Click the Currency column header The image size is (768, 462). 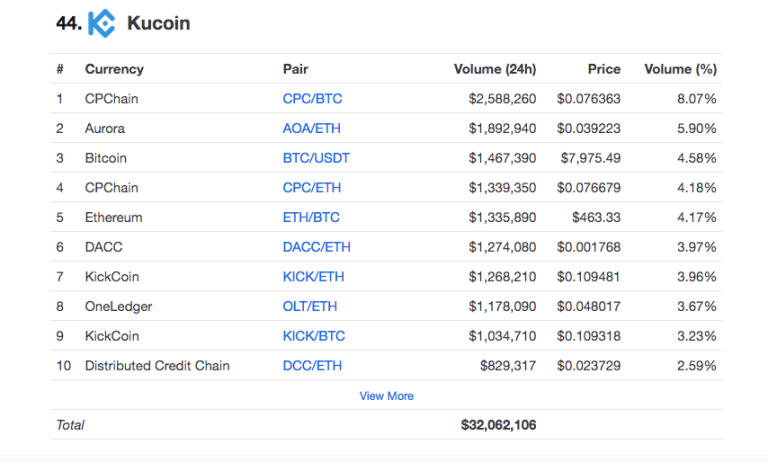(x=114, y=69)
